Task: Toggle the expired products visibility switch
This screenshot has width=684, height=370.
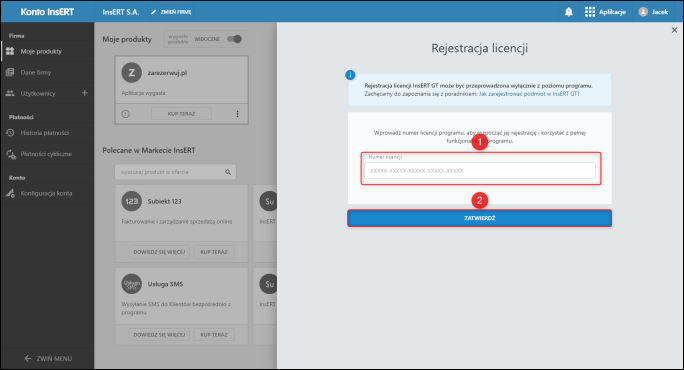Action: point(234,39)
